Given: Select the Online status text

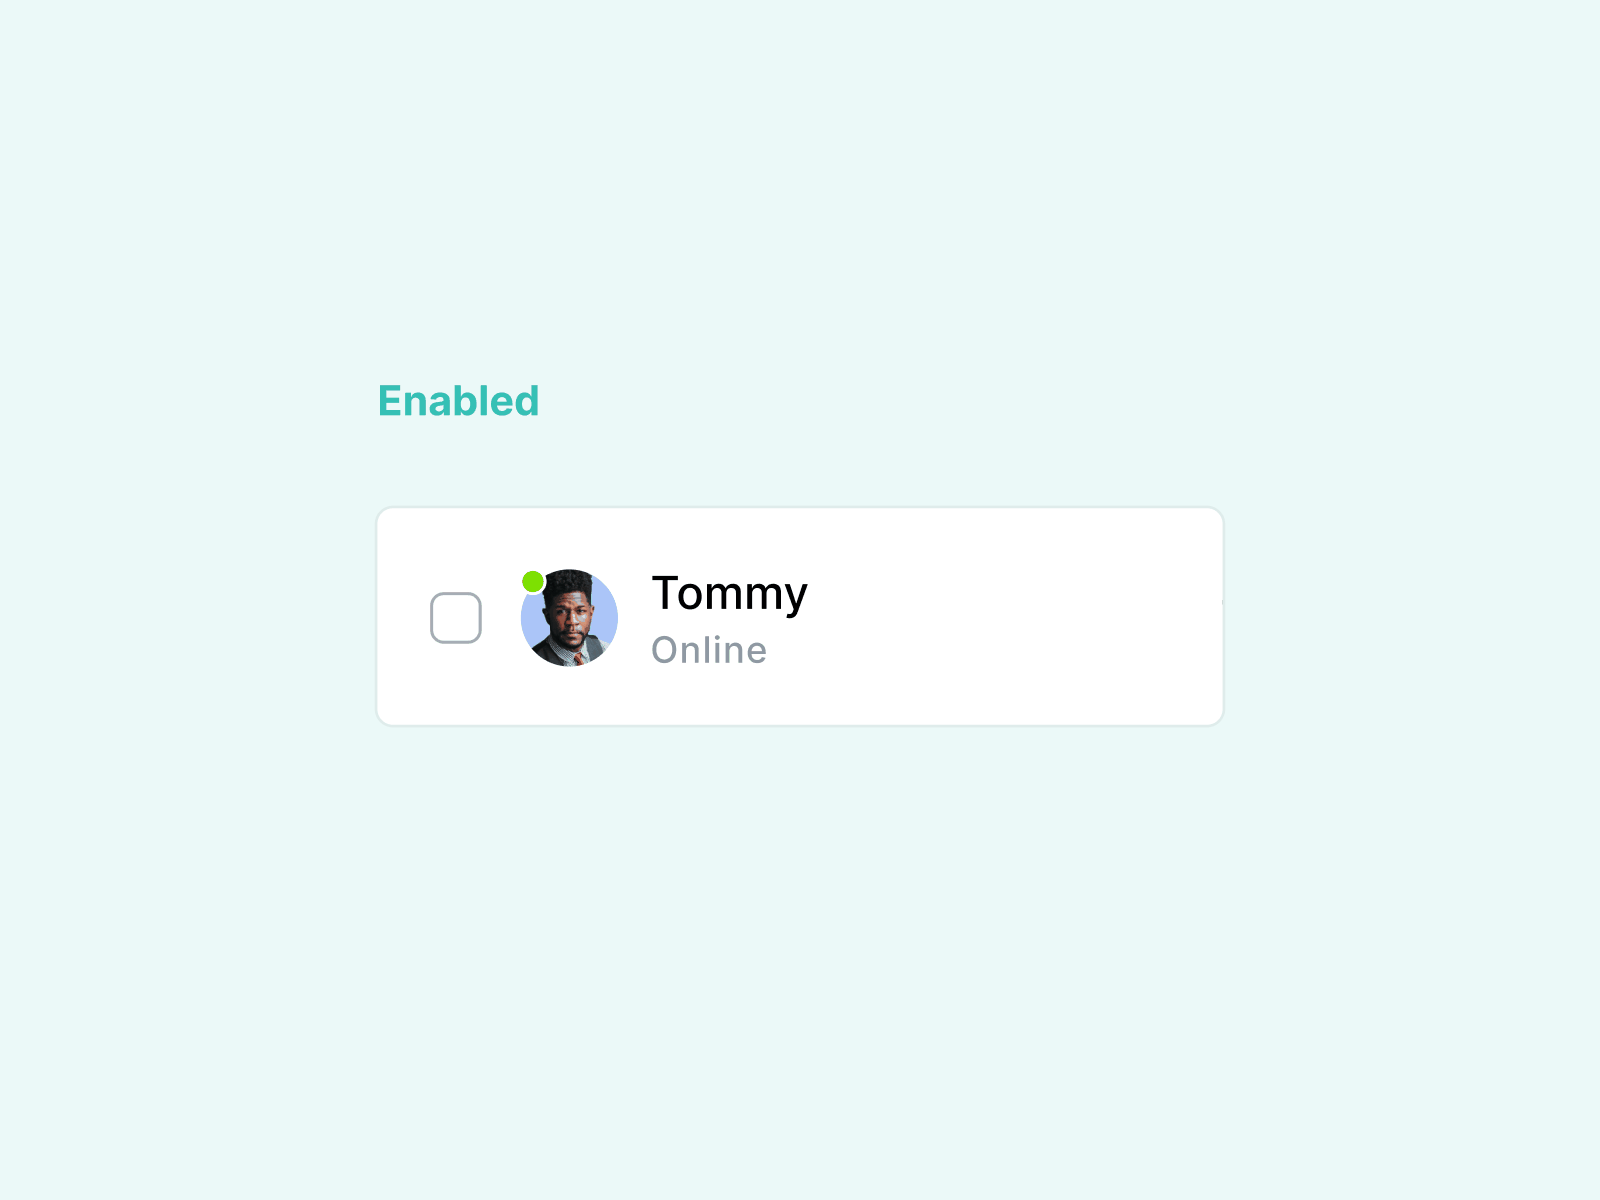Looking at the screenshot, I should 710,649.
